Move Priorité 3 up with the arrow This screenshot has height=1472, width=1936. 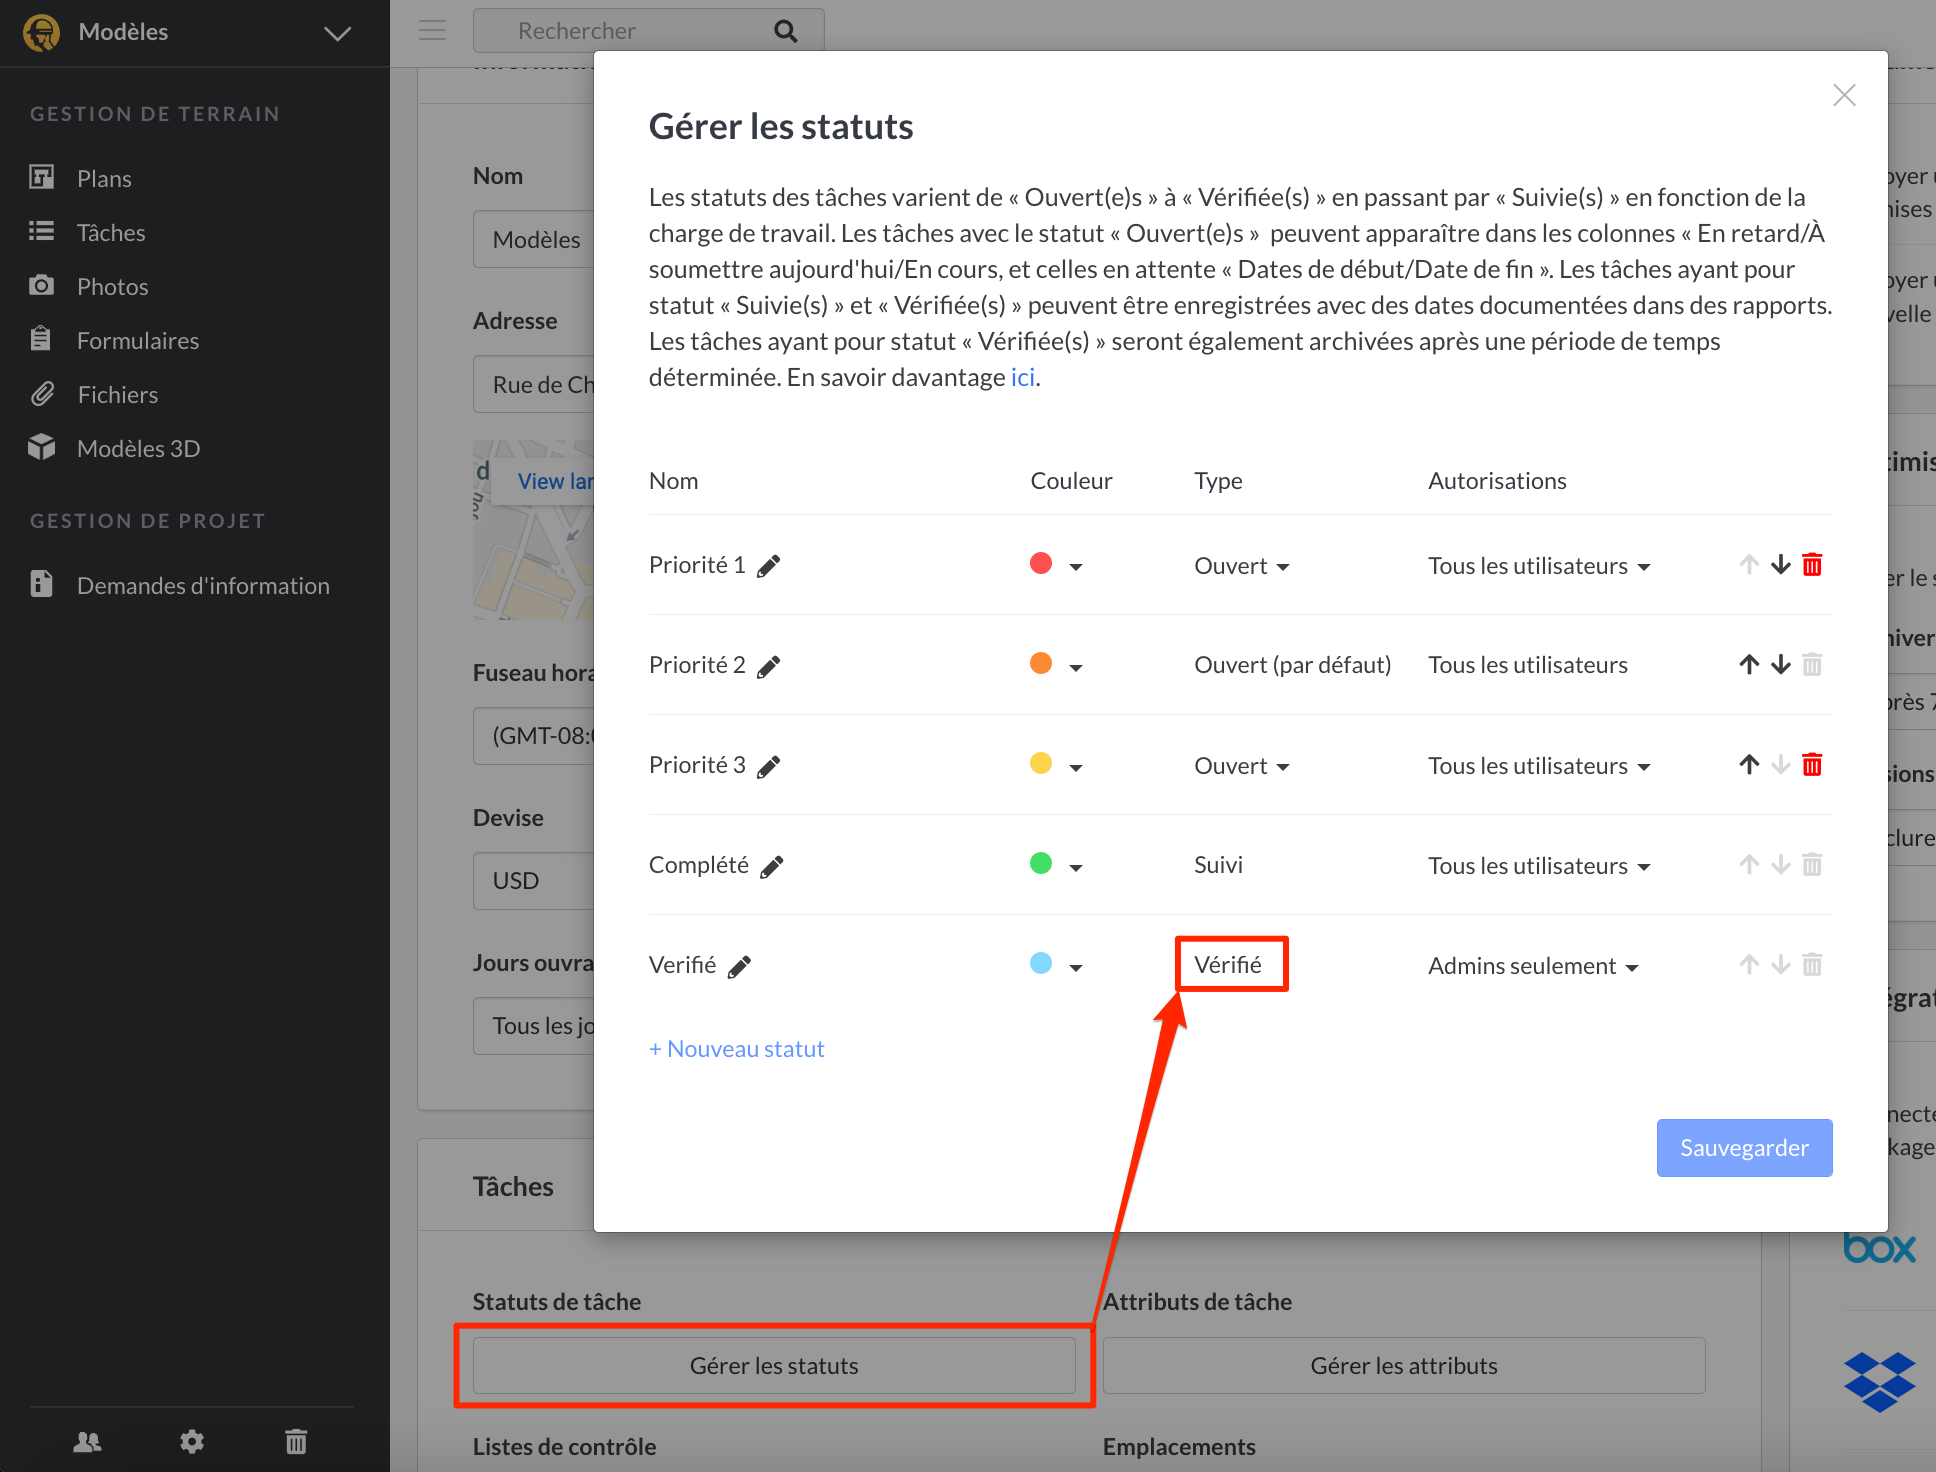click(x=1749, y=765)
